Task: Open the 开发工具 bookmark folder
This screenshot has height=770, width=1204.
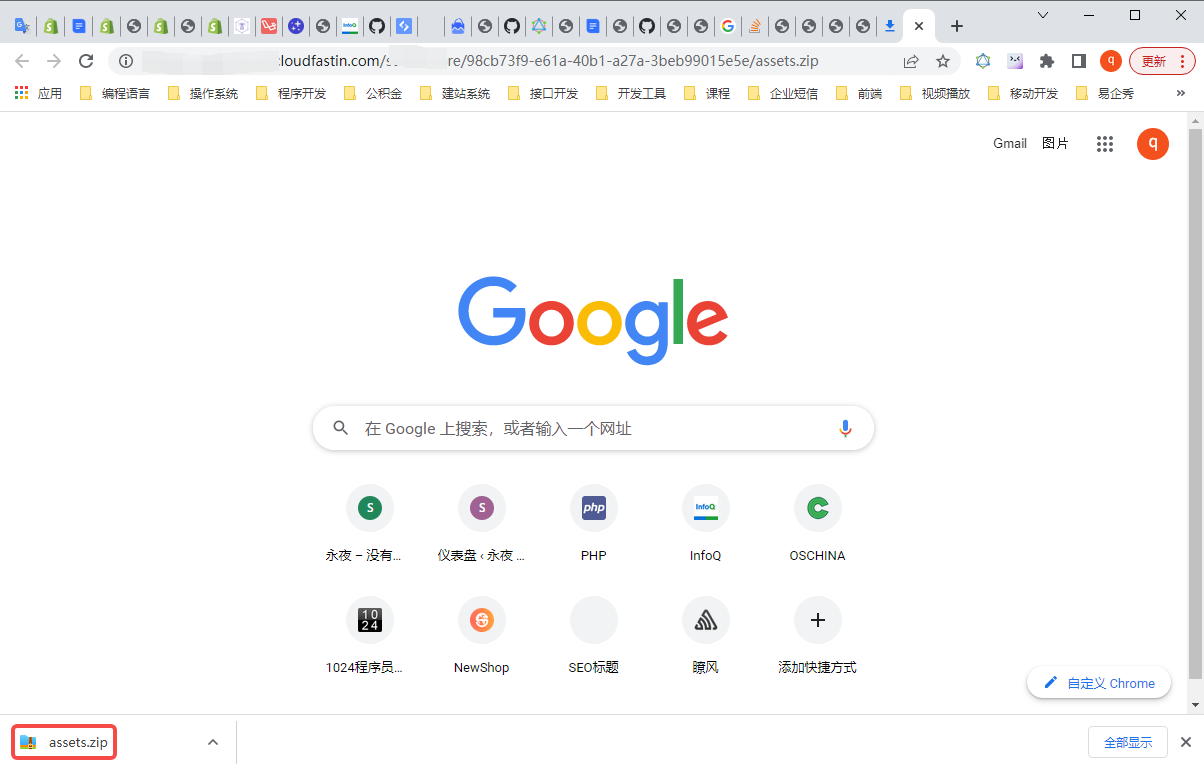Action: (x=631, y=93)
